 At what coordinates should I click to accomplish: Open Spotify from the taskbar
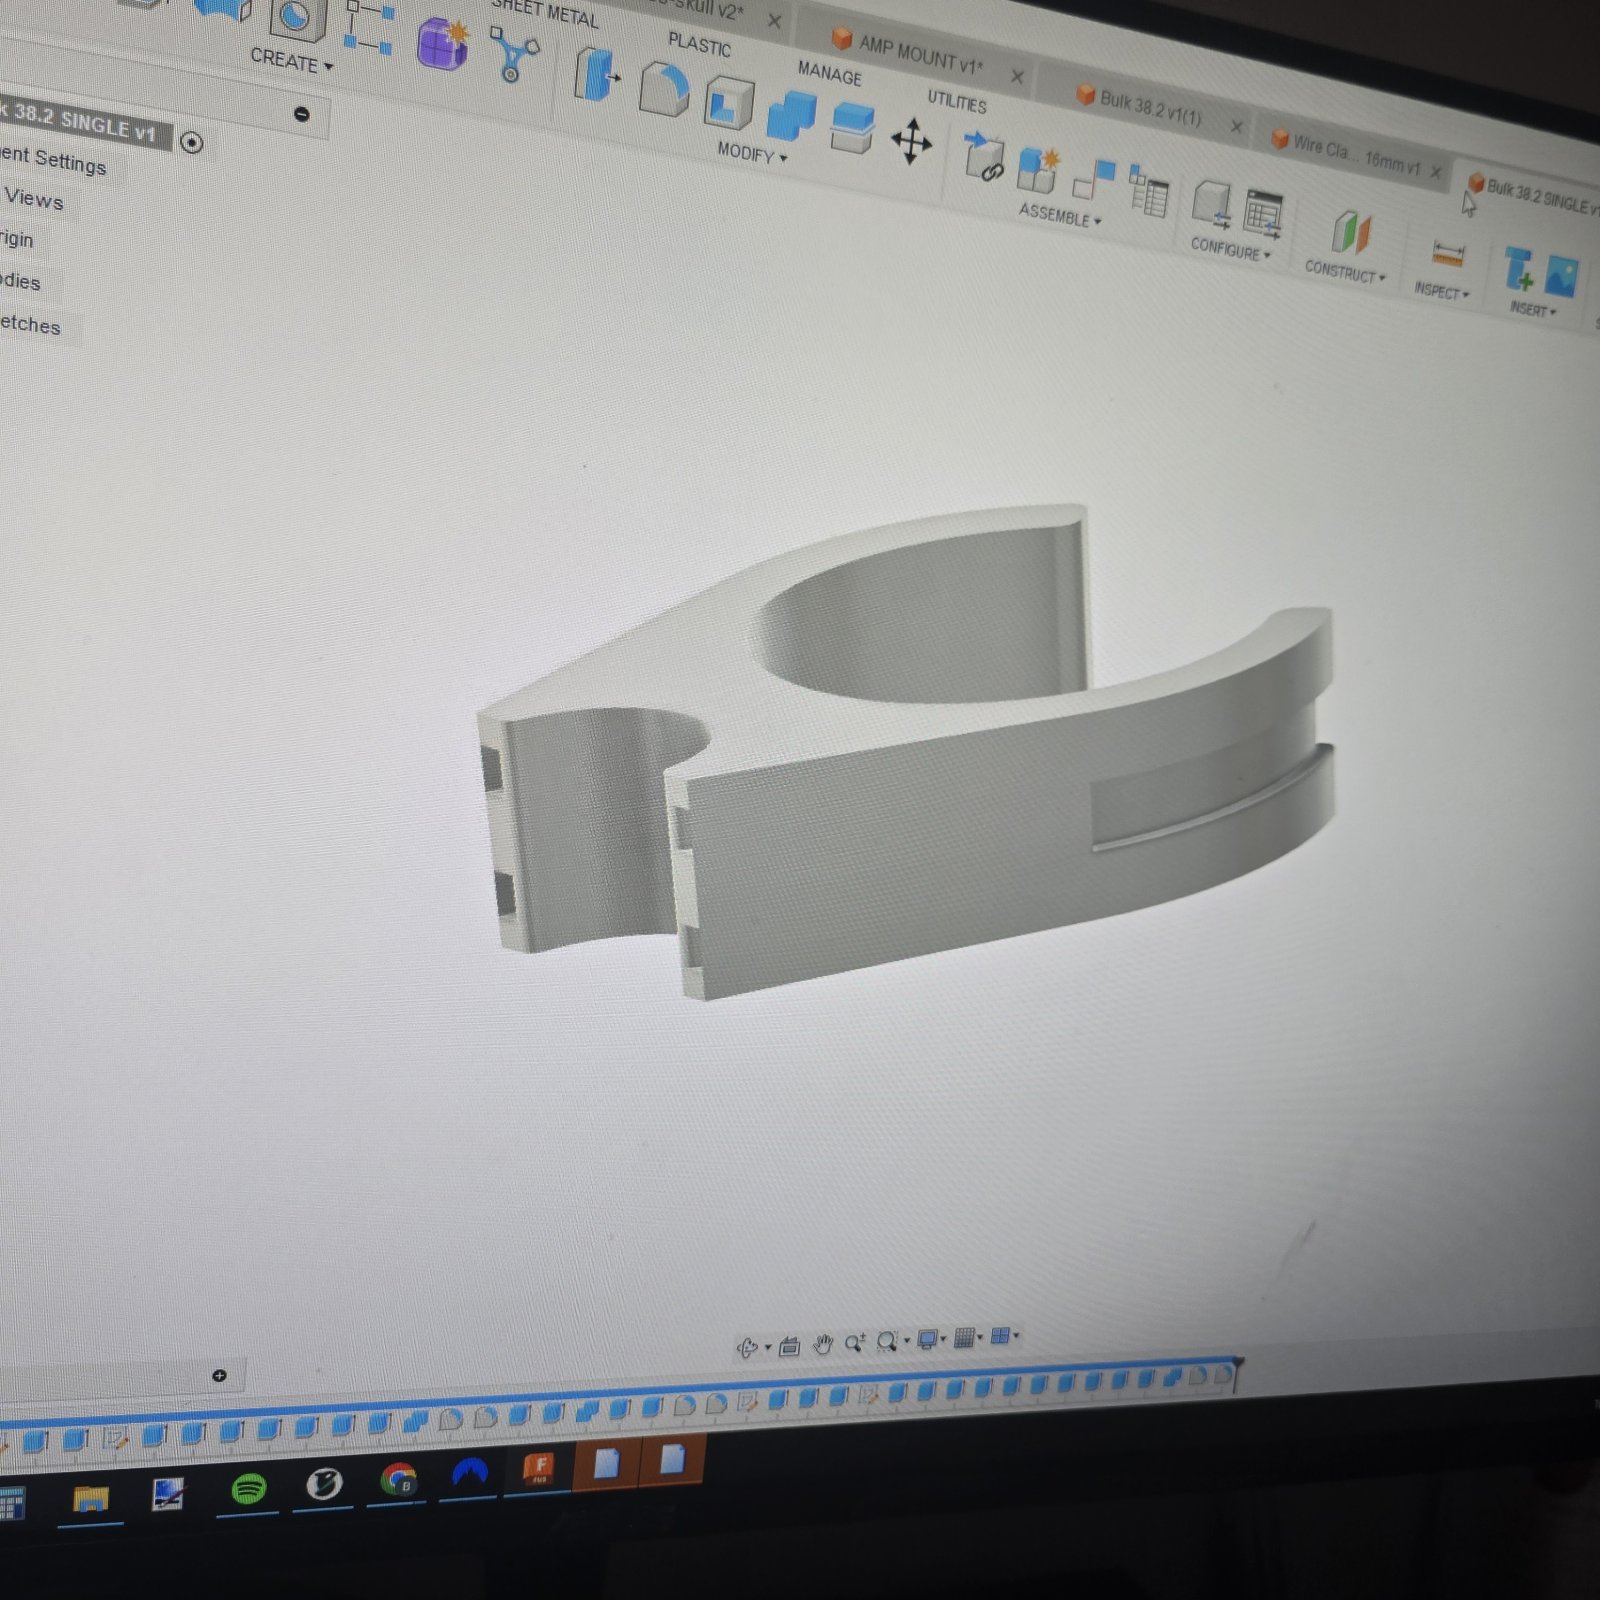pos(248,1489)
